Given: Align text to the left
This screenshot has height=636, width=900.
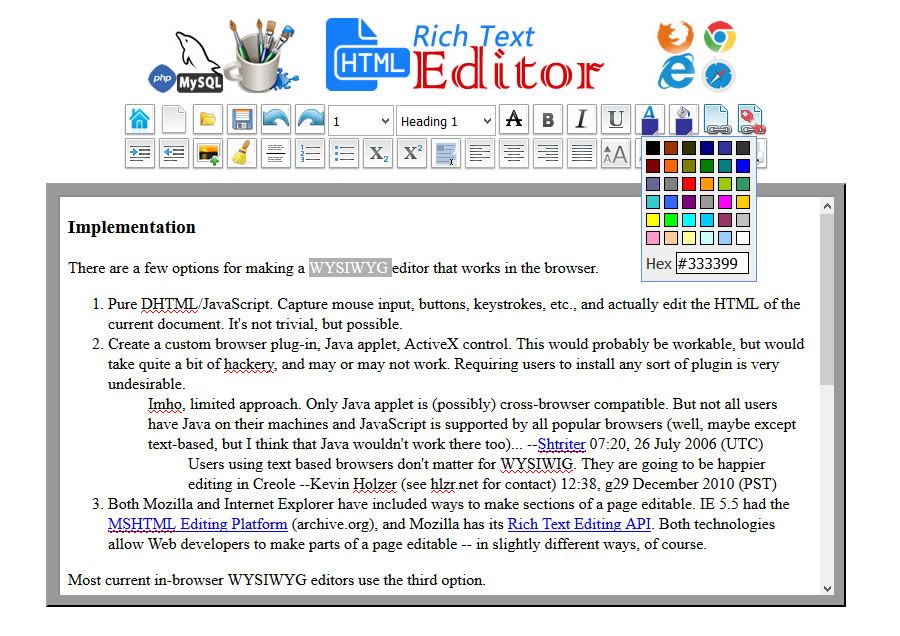Looking at the screenshot, I should [x=480, y=153].
